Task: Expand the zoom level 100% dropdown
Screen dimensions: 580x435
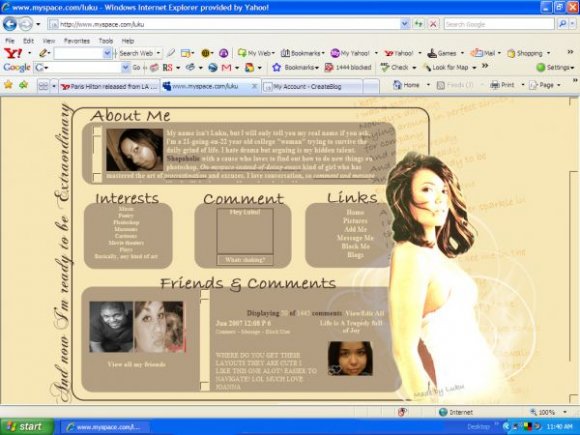Action: point(565,412)
